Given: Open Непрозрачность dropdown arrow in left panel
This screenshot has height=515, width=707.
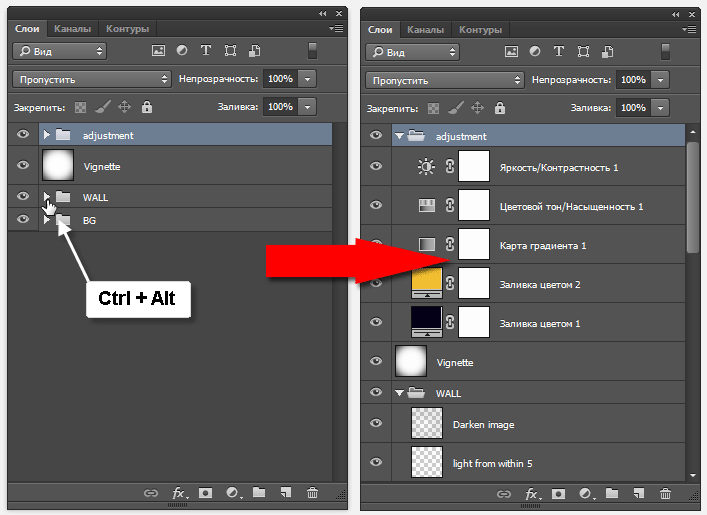Looking at the screenshot, I should [308, 79].
